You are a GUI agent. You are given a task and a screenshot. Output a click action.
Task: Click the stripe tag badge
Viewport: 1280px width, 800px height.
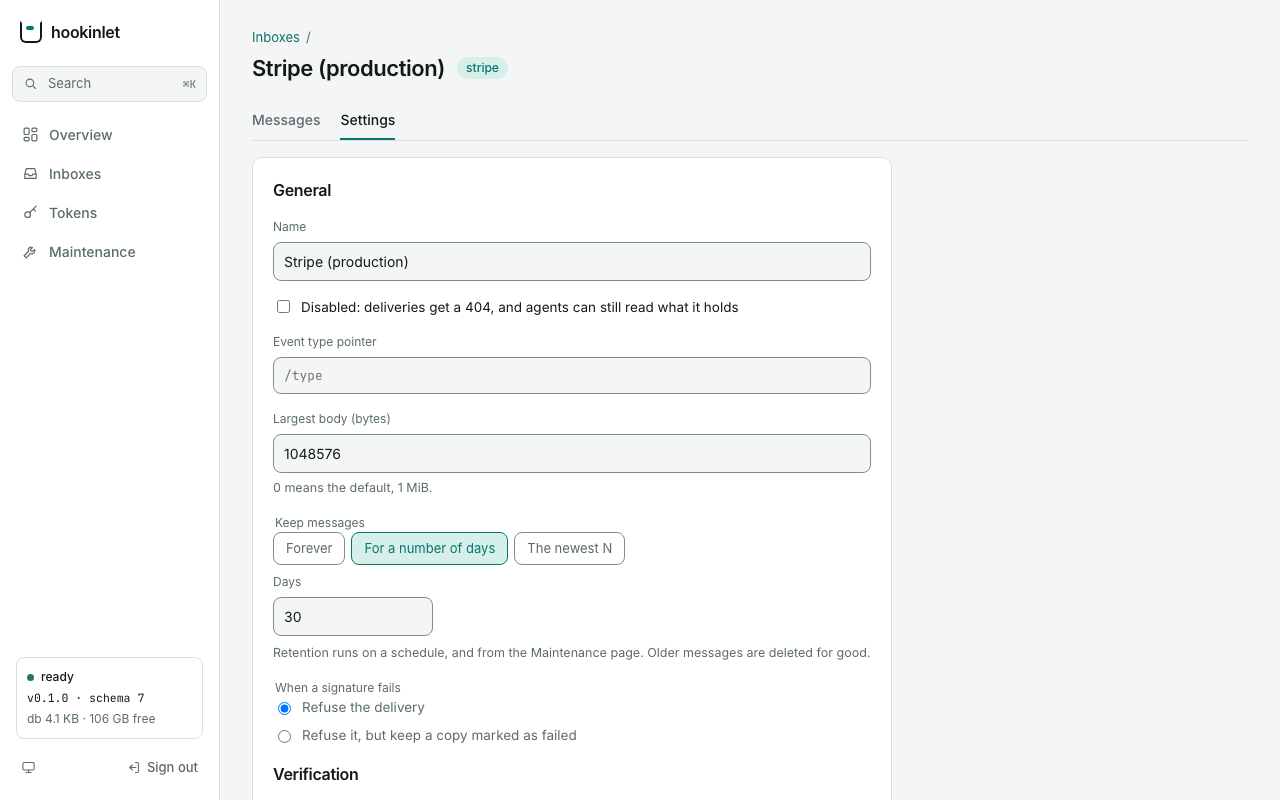coord(482,68)
